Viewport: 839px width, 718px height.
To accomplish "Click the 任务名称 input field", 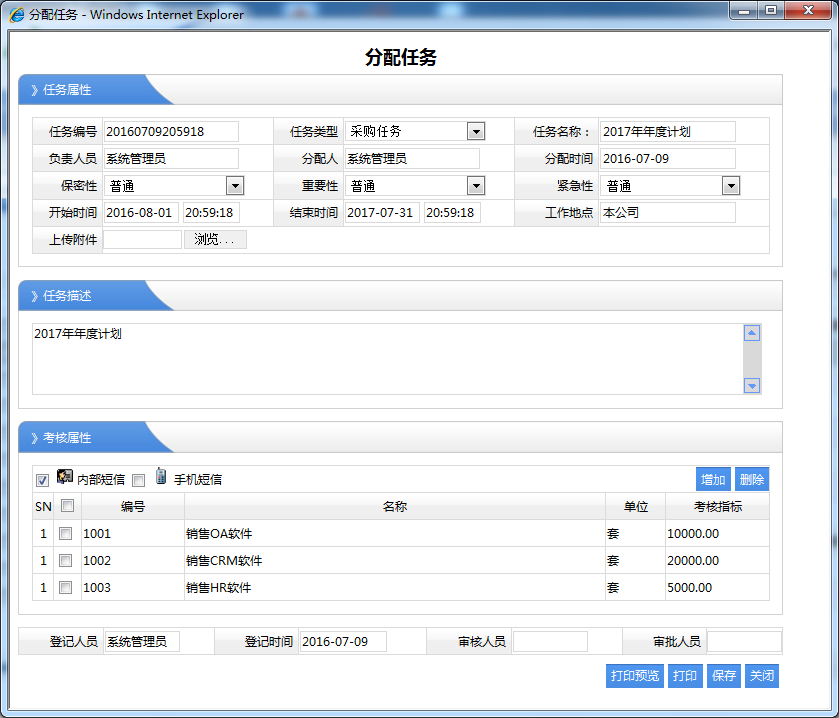I will tap(667, 132).
